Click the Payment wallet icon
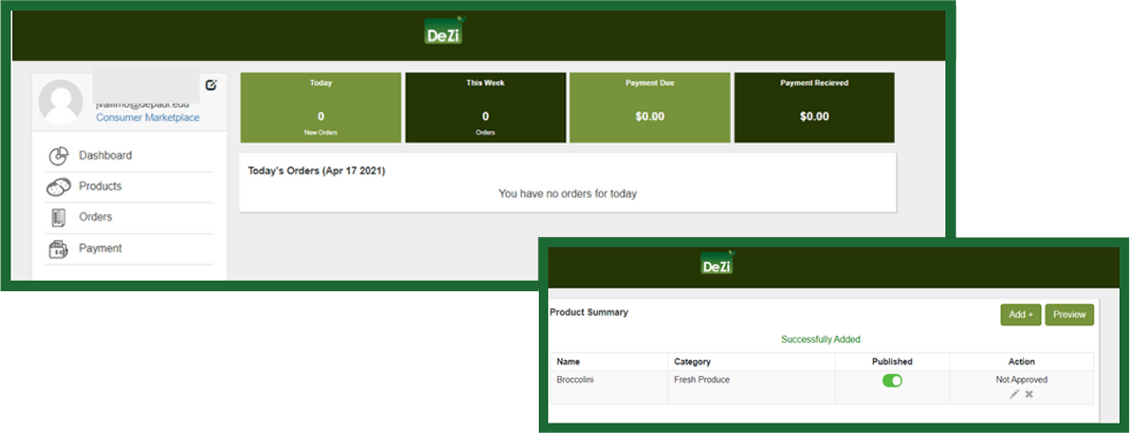Image resolution: width=1130 pixels, height=433 pixels. 58,249
